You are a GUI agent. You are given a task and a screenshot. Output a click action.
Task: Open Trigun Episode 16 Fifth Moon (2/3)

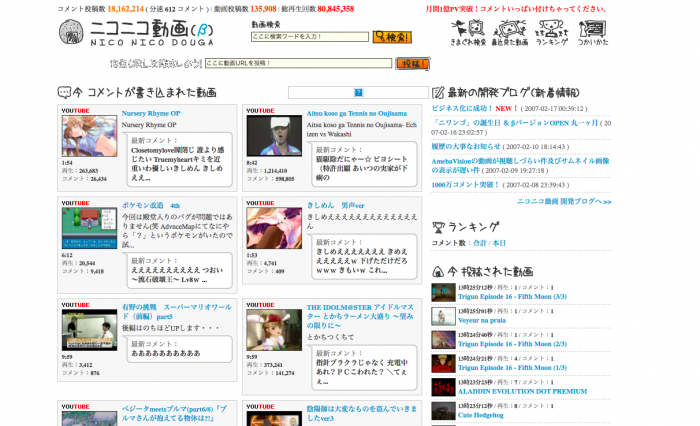(512, 344)
